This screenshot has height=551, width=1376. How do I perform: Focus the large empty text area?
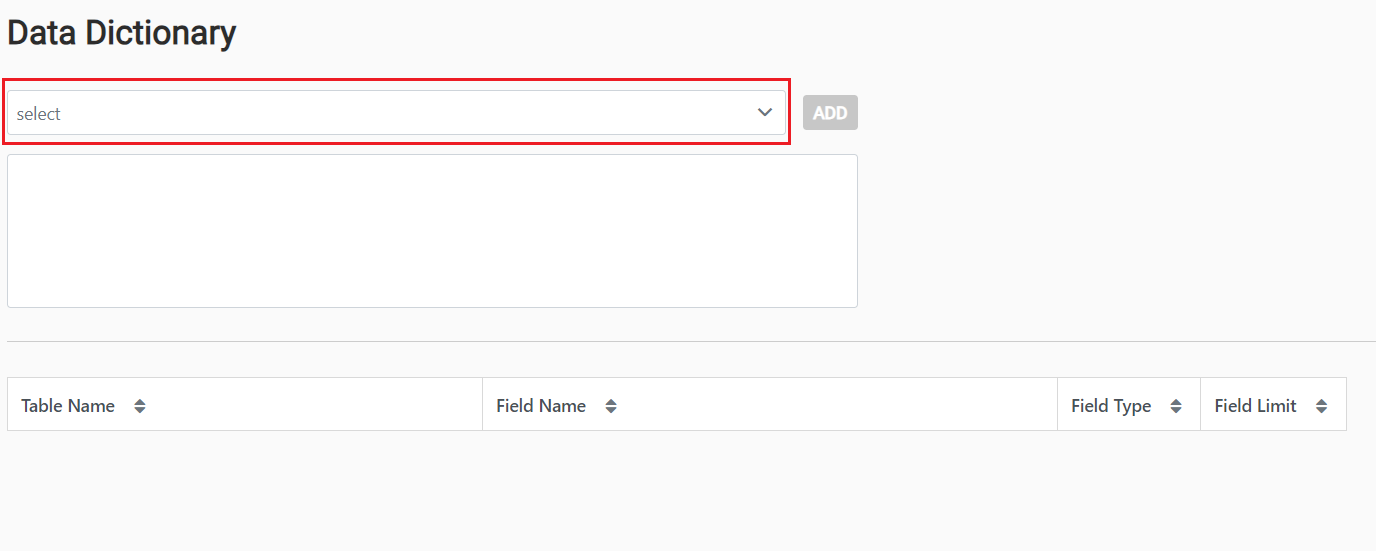click(432, 231)
